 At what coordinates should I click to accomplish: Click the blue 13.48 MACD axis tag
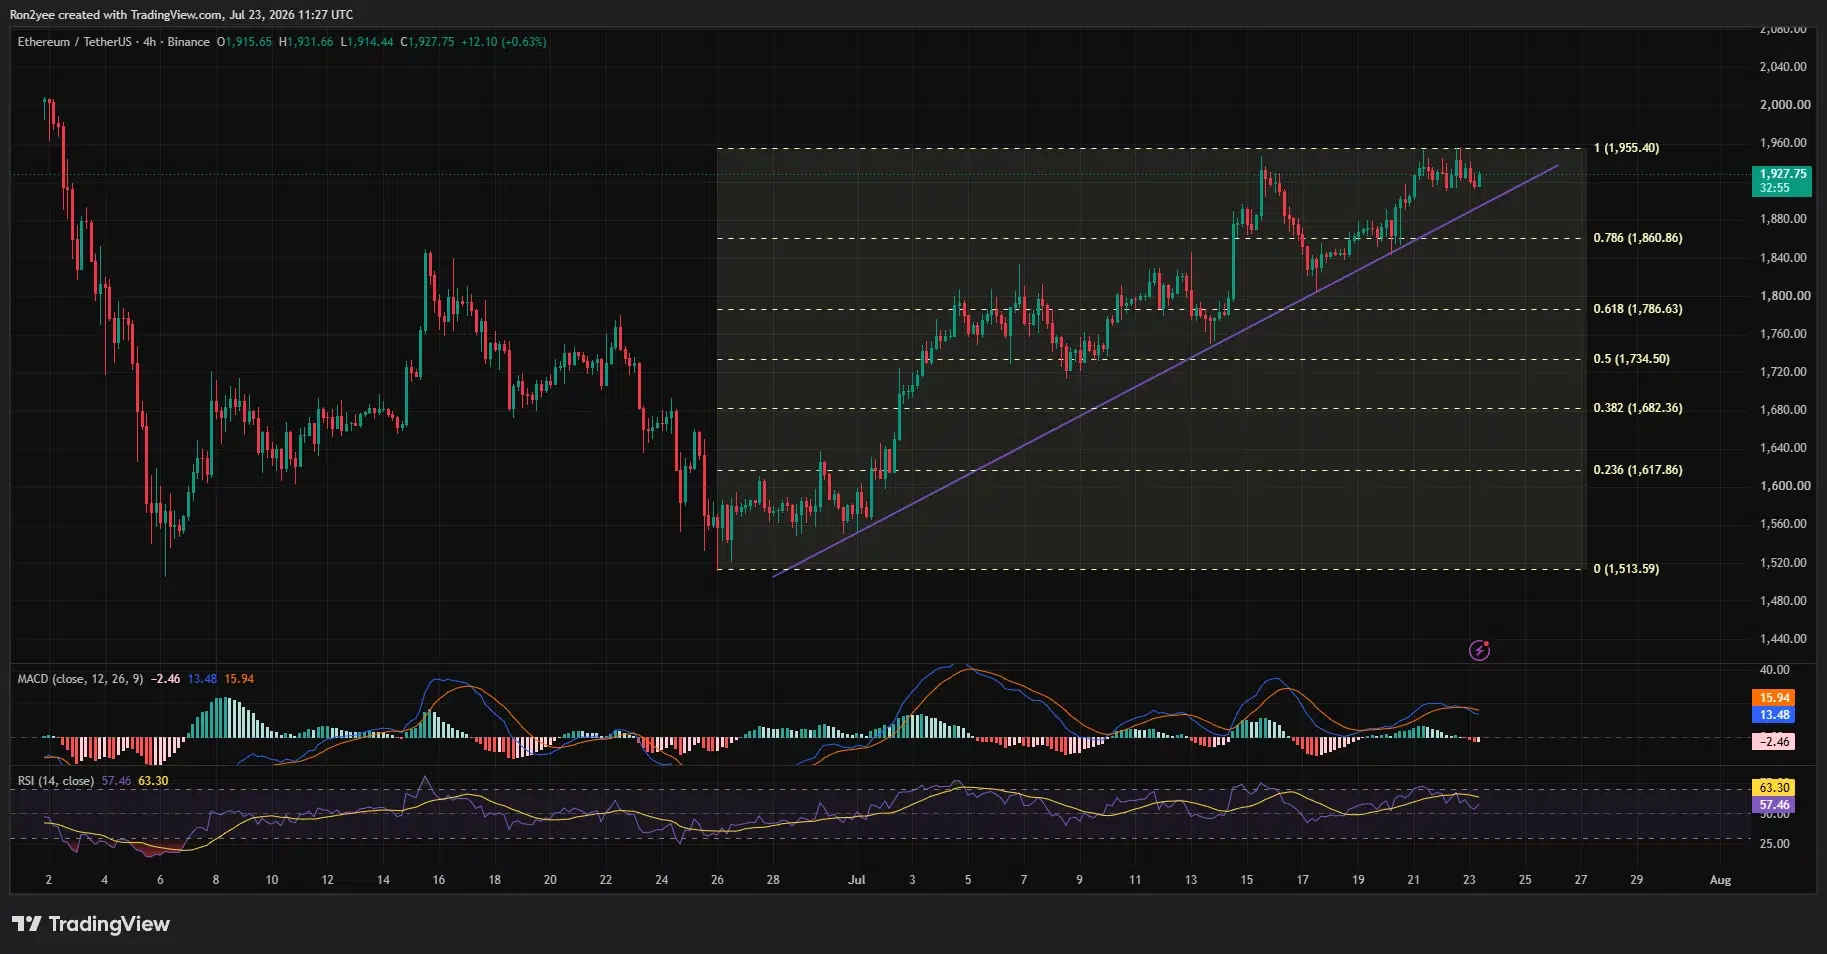(1774, 715)
